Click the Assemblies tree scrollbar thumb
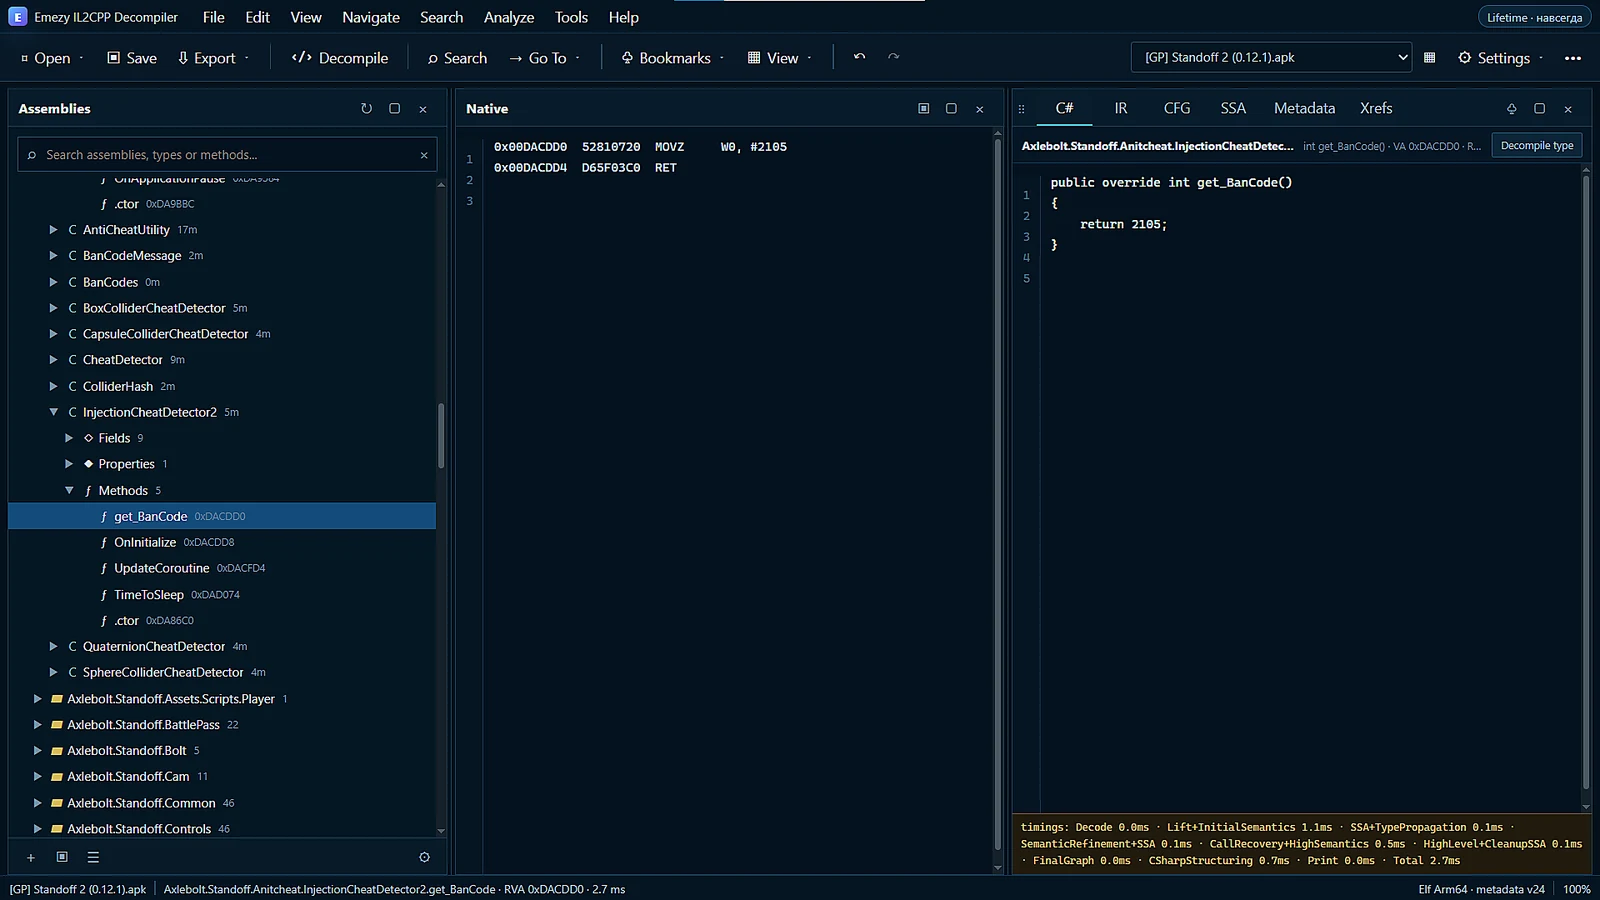Viewport: 1600px width, 900px height. 441,436
